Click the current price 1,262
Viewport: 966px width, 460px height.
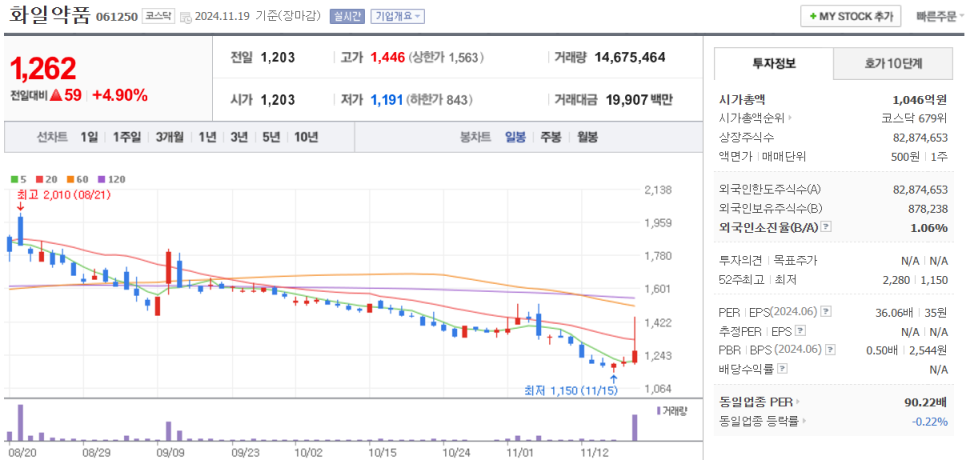44,68
